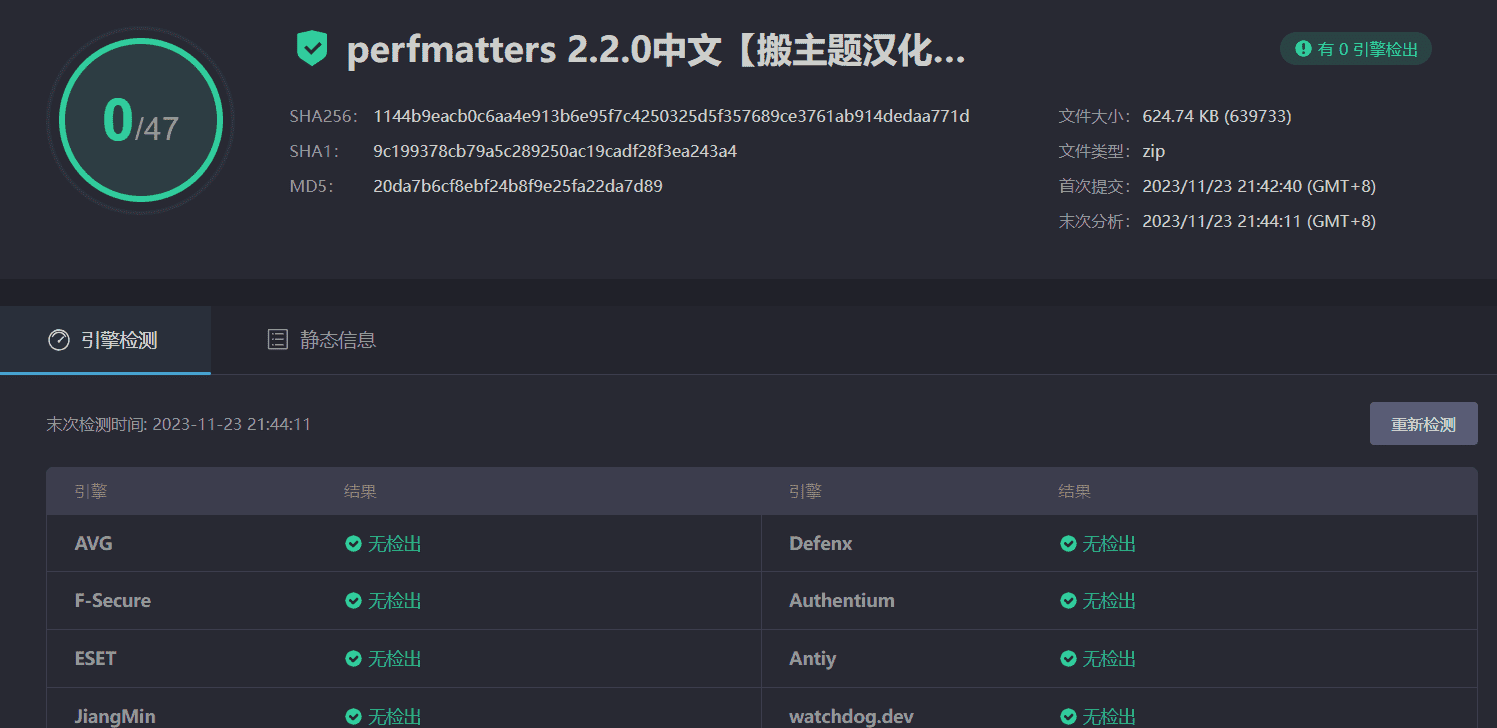Click the file type value zip

point(1154,152)
